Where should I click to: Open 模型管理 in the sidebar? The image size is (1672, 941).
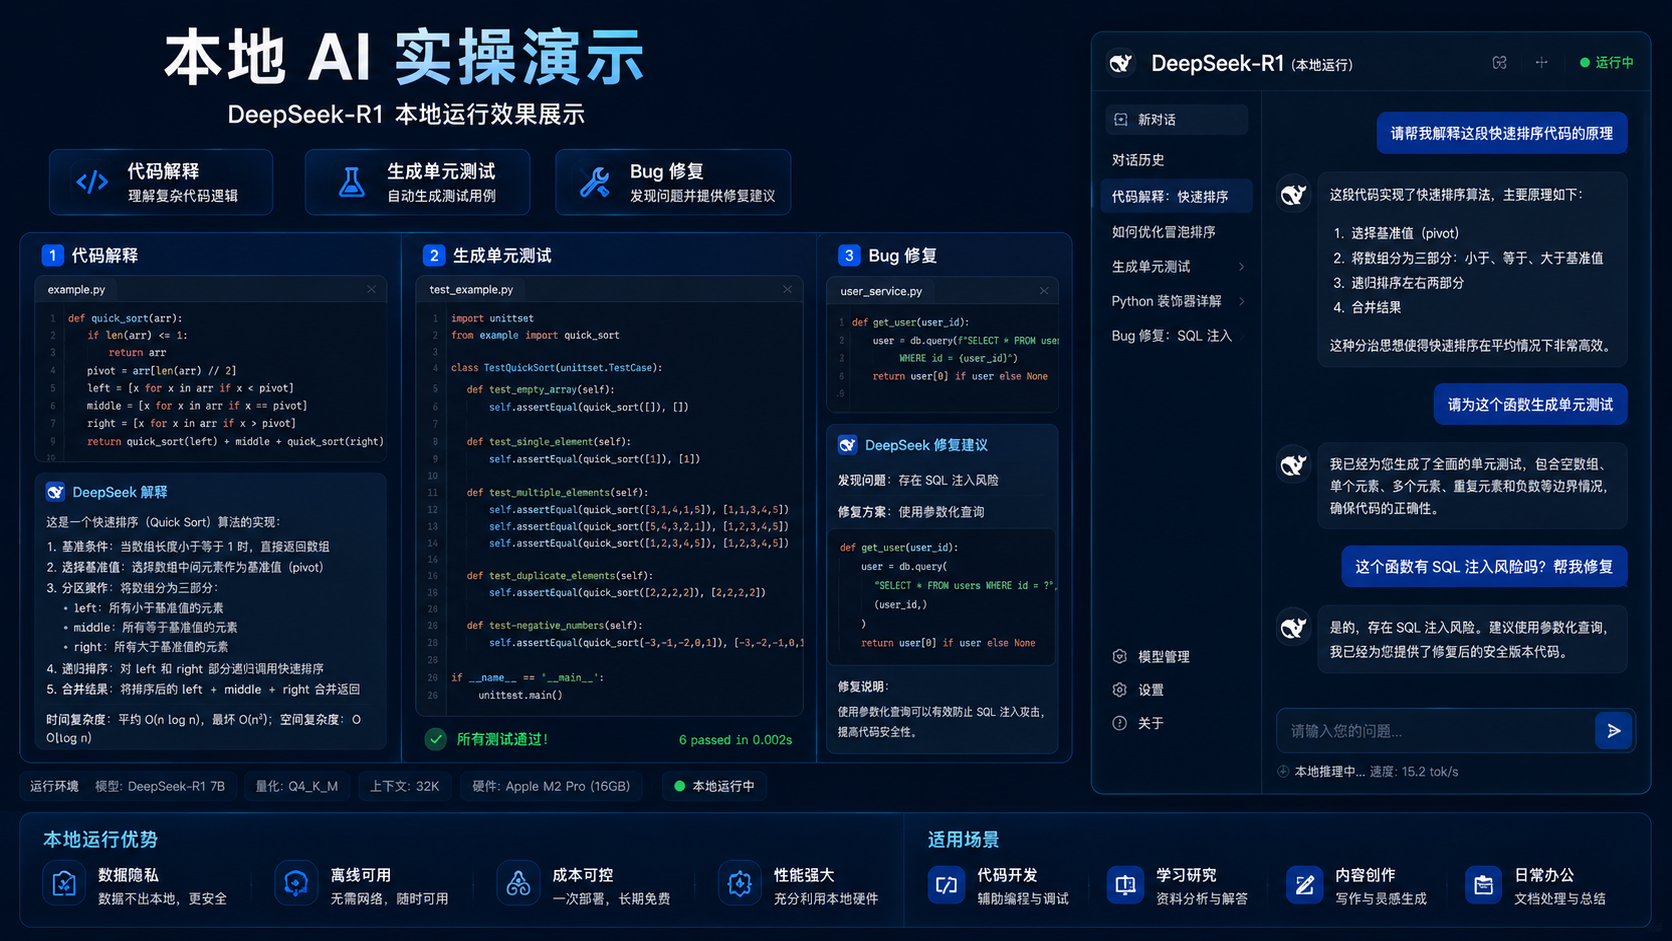[1150, 656]
